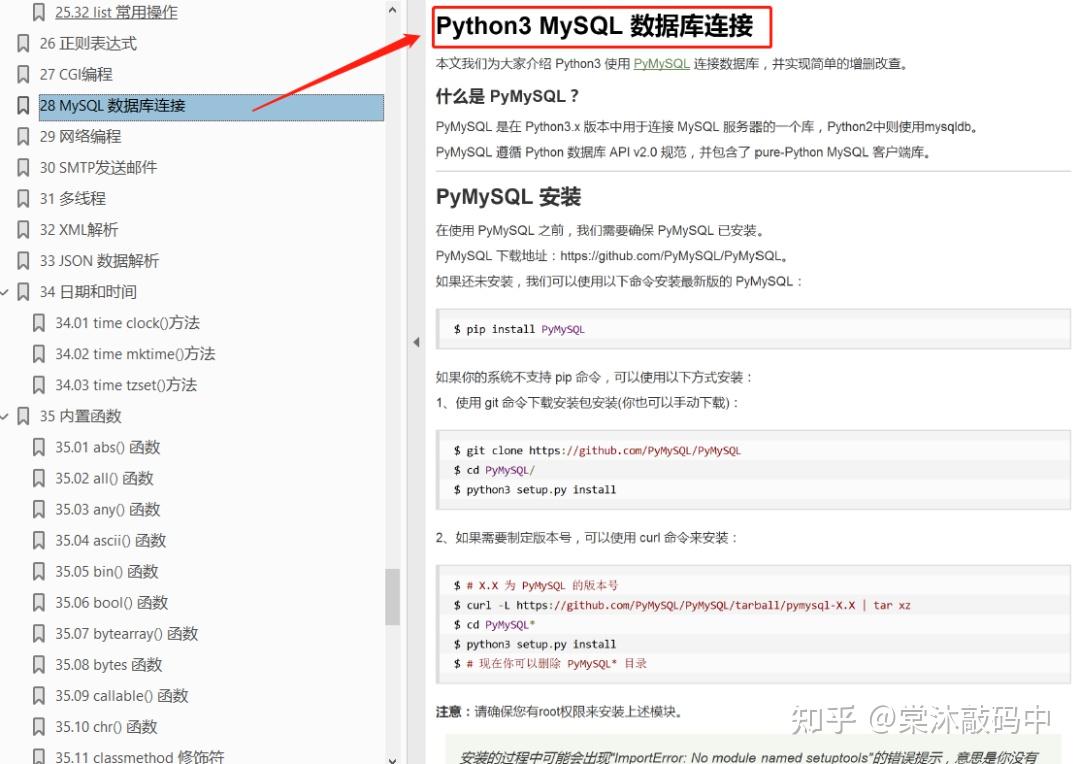The image size is (1080, 764).
Task: Click the bookmark icon beside "26 正则表达式"
Action: (x=21, y=43)
